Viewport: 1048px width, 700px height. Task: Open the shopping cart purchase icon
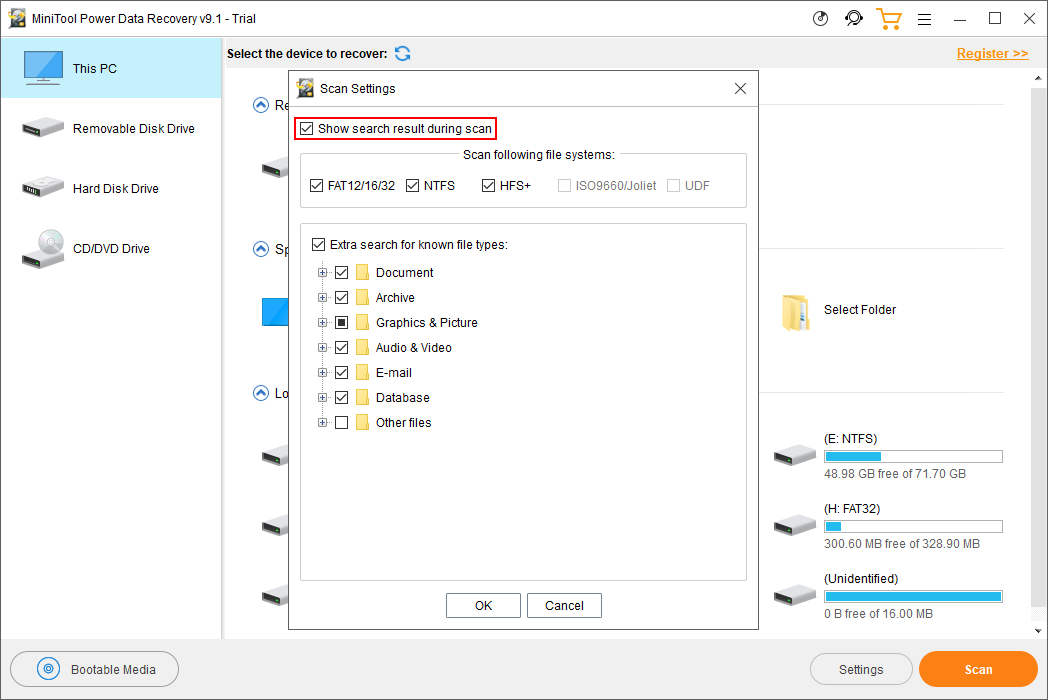(888, 19)
